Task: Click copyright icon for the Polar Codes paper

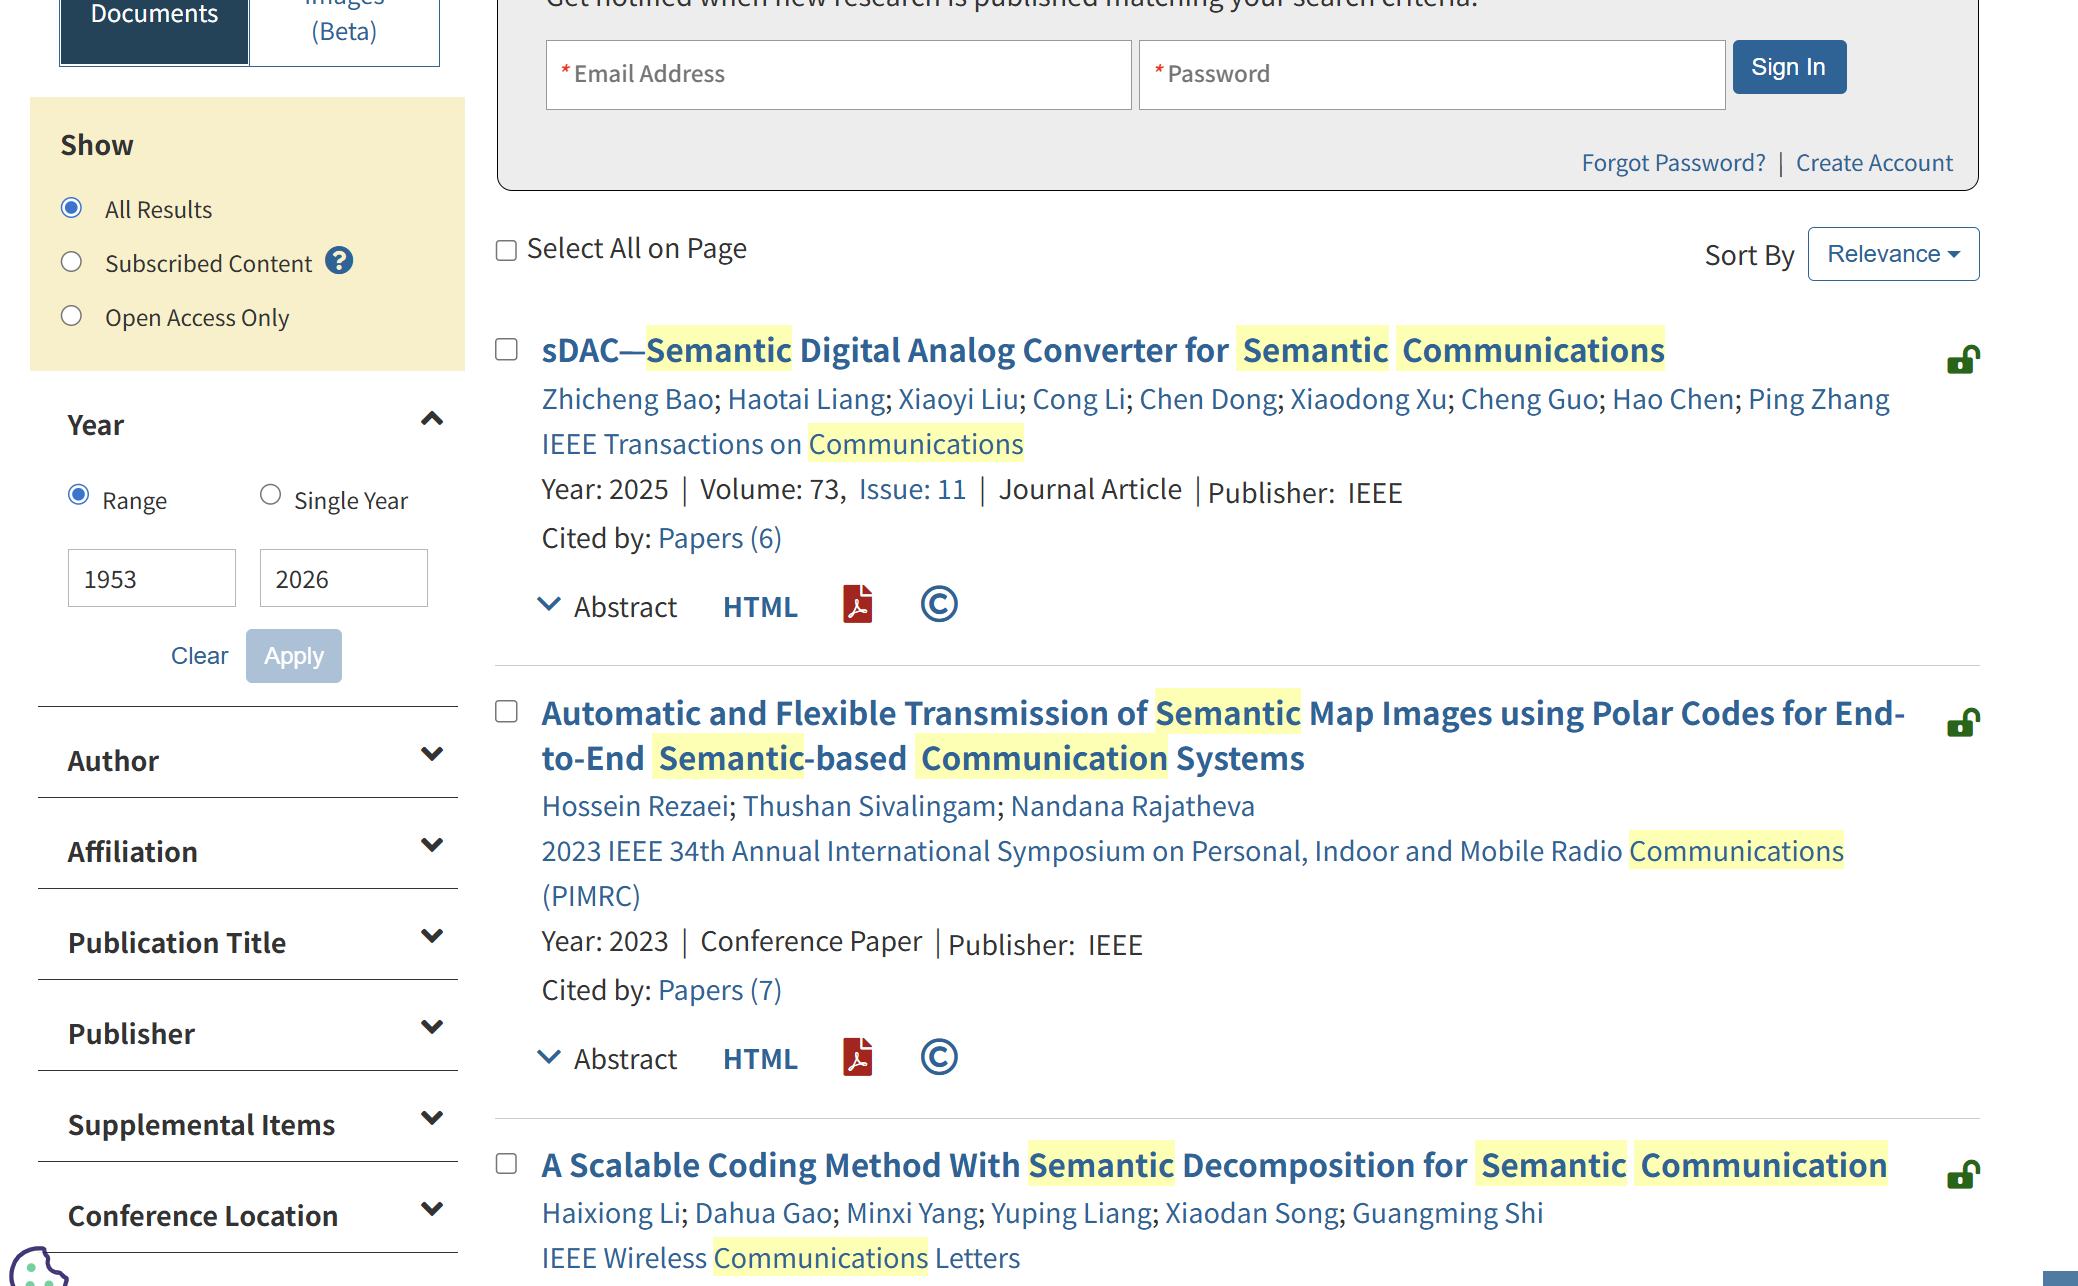Action: pyautogui.click(x=938, y=1057)
